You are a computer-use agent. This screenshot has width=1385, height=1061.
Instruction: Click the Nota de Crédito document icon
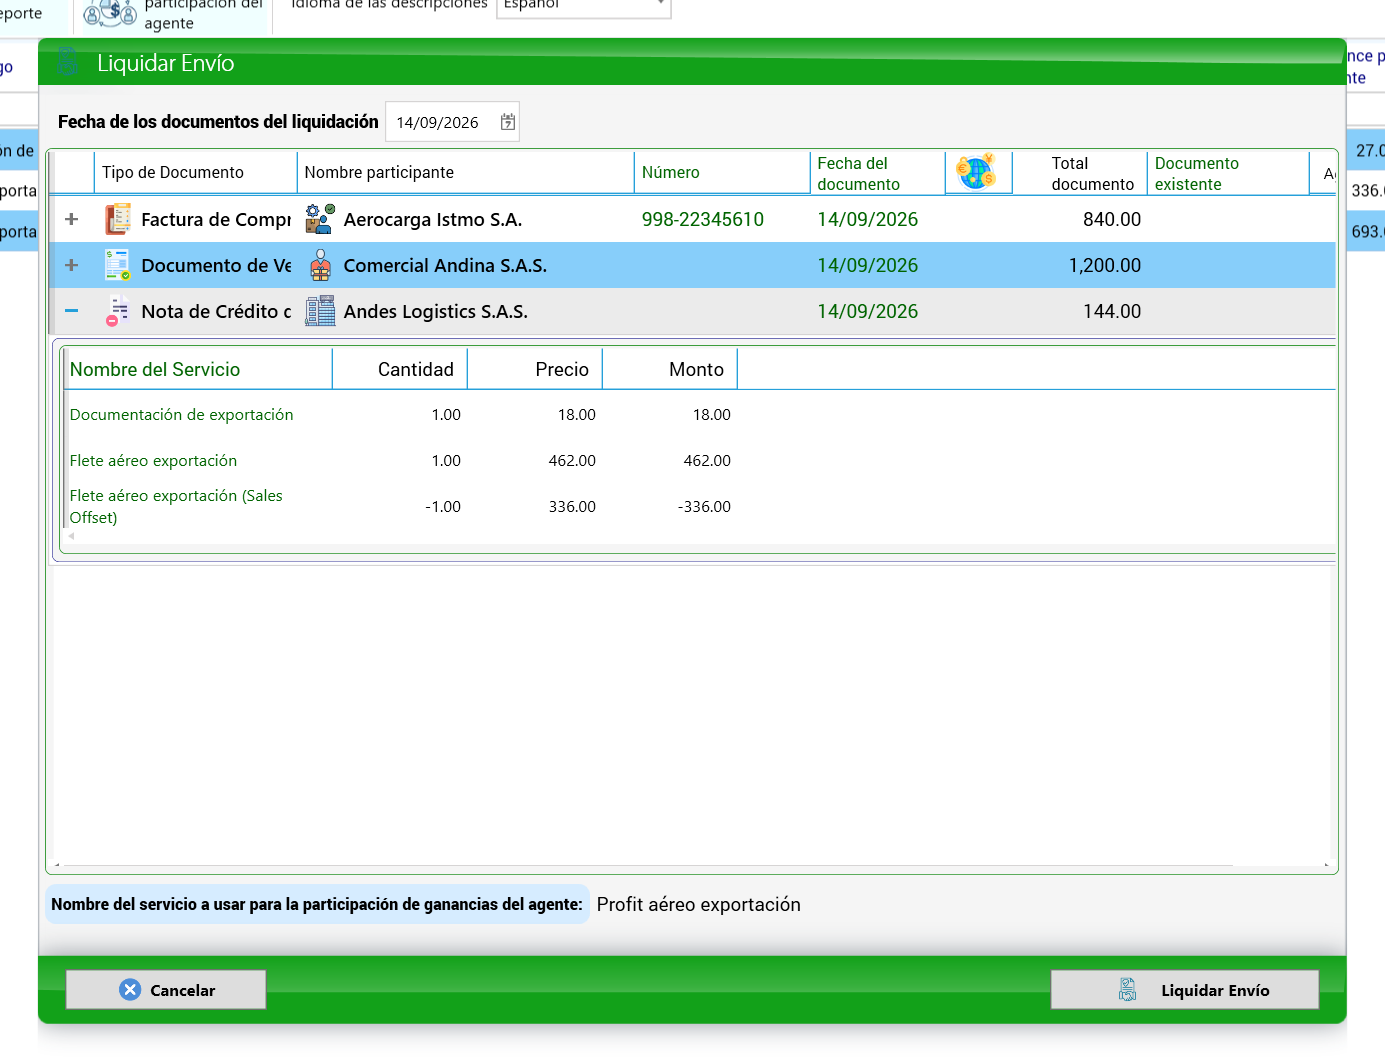pos(118,311)
